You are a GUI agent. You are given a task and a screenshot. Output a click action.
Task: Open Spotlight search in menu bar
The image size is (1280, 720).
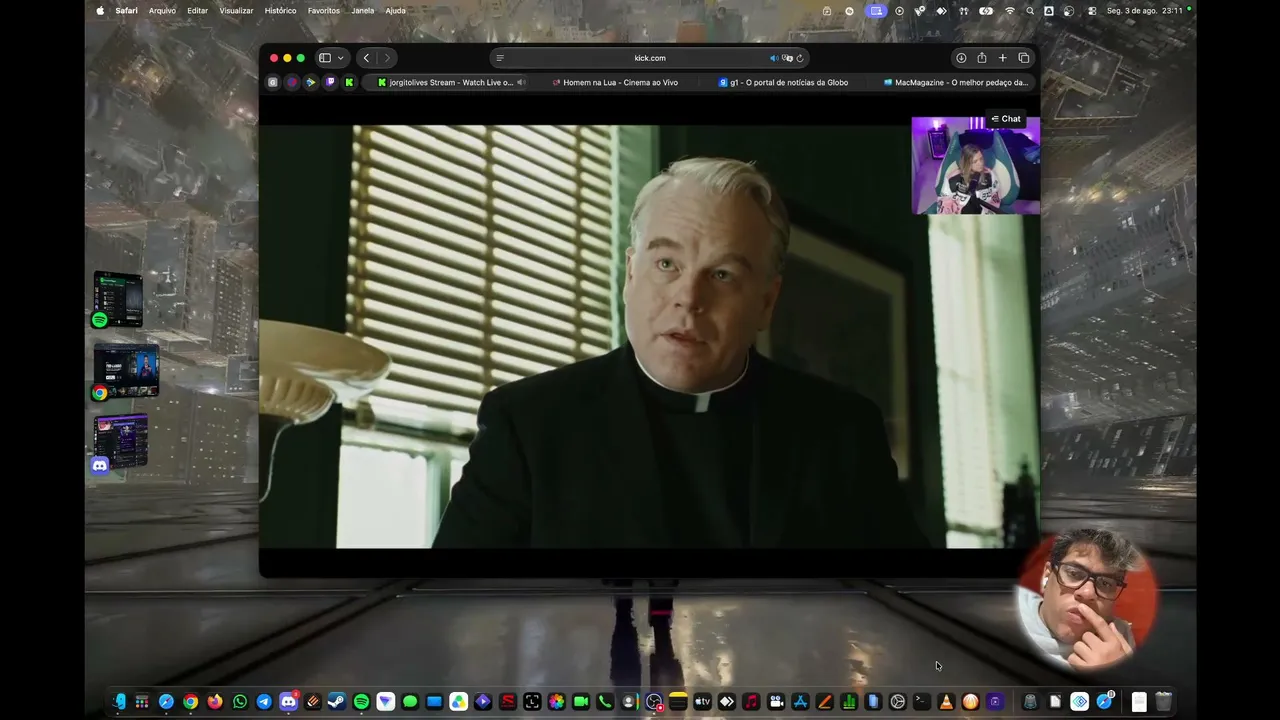pos(1030,11)
